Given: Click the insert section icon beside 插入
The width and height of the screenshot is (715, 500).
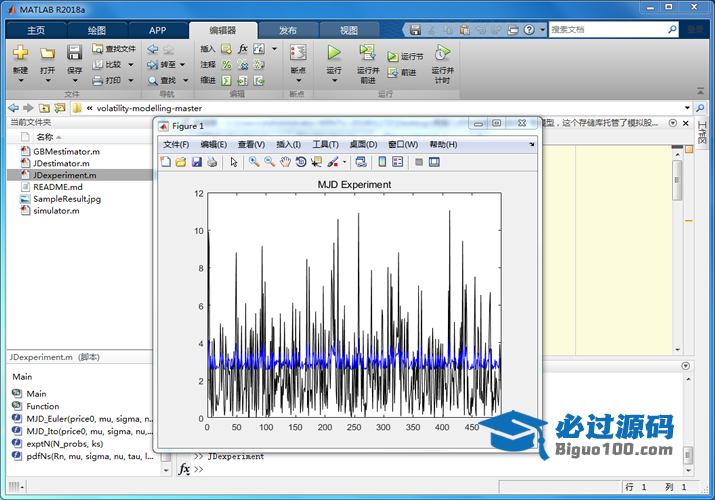Looking at the screenshot, I should (226, 49).
